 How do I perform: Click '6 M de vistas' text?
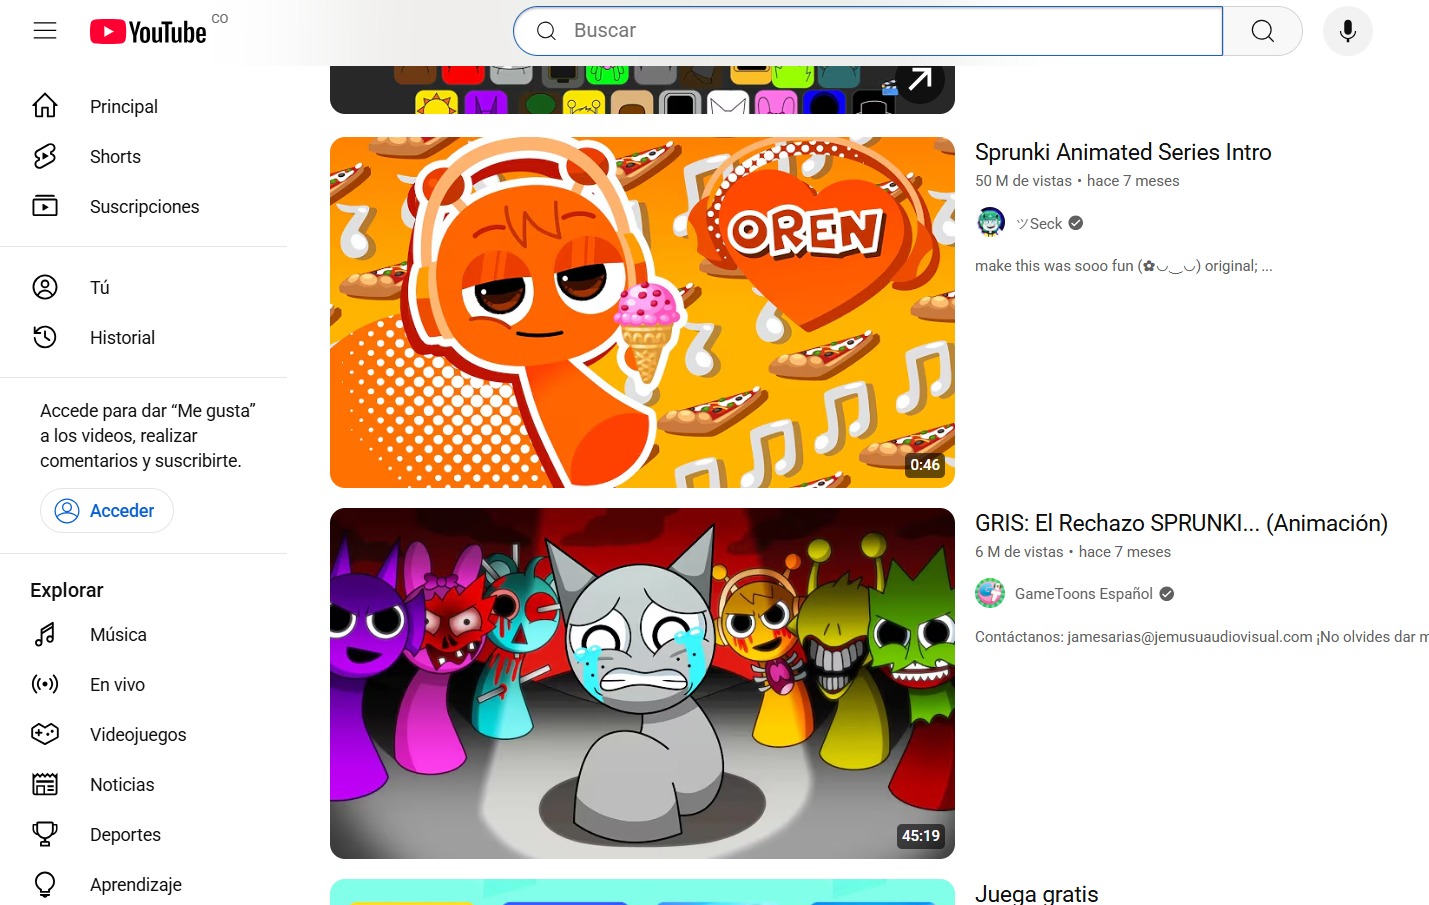point(1019,552)
